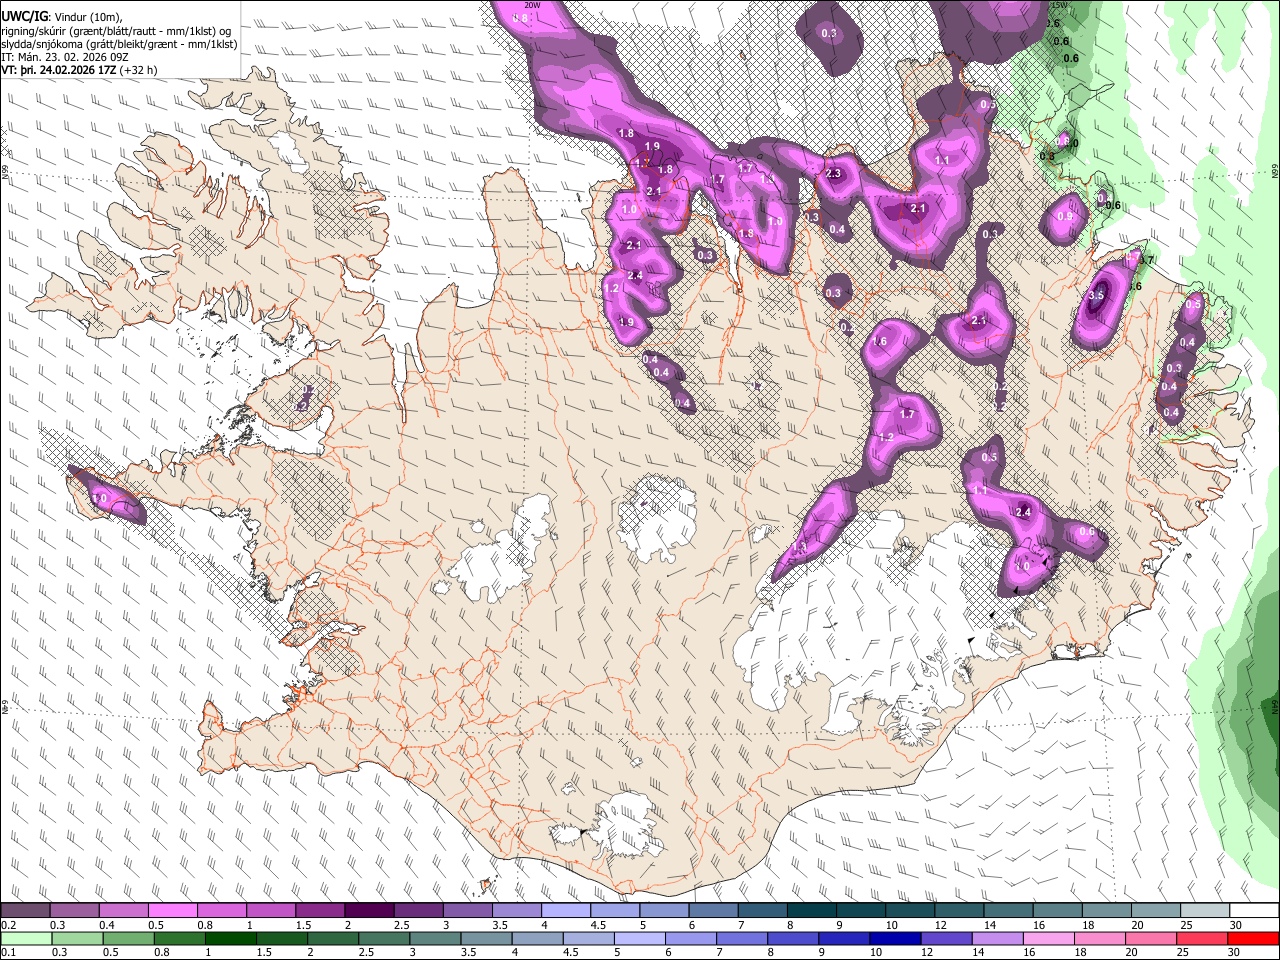Select the 'Vindur (10m)' heading text
The width and height of the screenshot is (1280, 960).
(88, 17)
